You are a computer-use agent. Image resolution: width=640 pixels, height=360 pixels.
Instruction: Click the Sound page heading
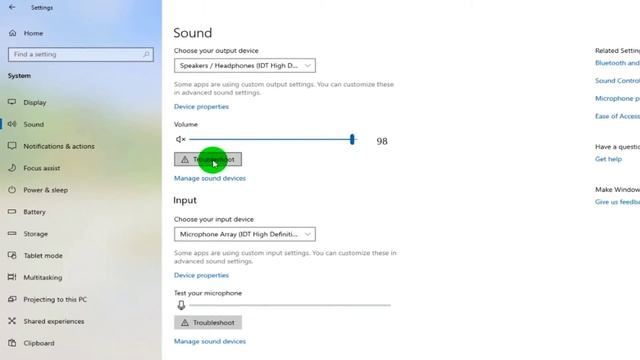(x=193, y=33)
